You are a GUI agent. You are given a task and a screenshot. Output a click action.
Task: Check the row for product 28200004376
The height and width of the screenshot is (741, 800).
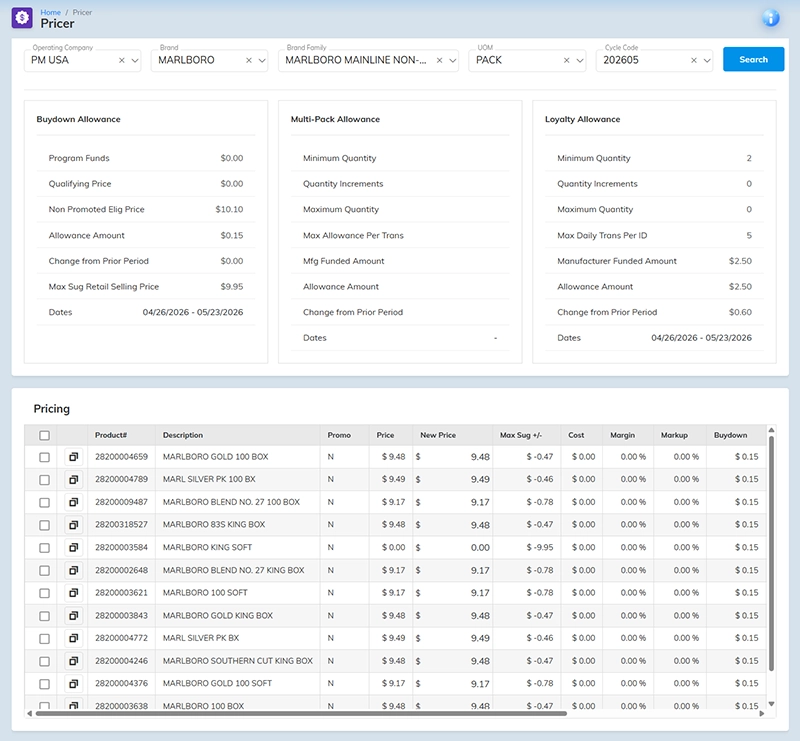pyautogui.click(x=44, y=684)
